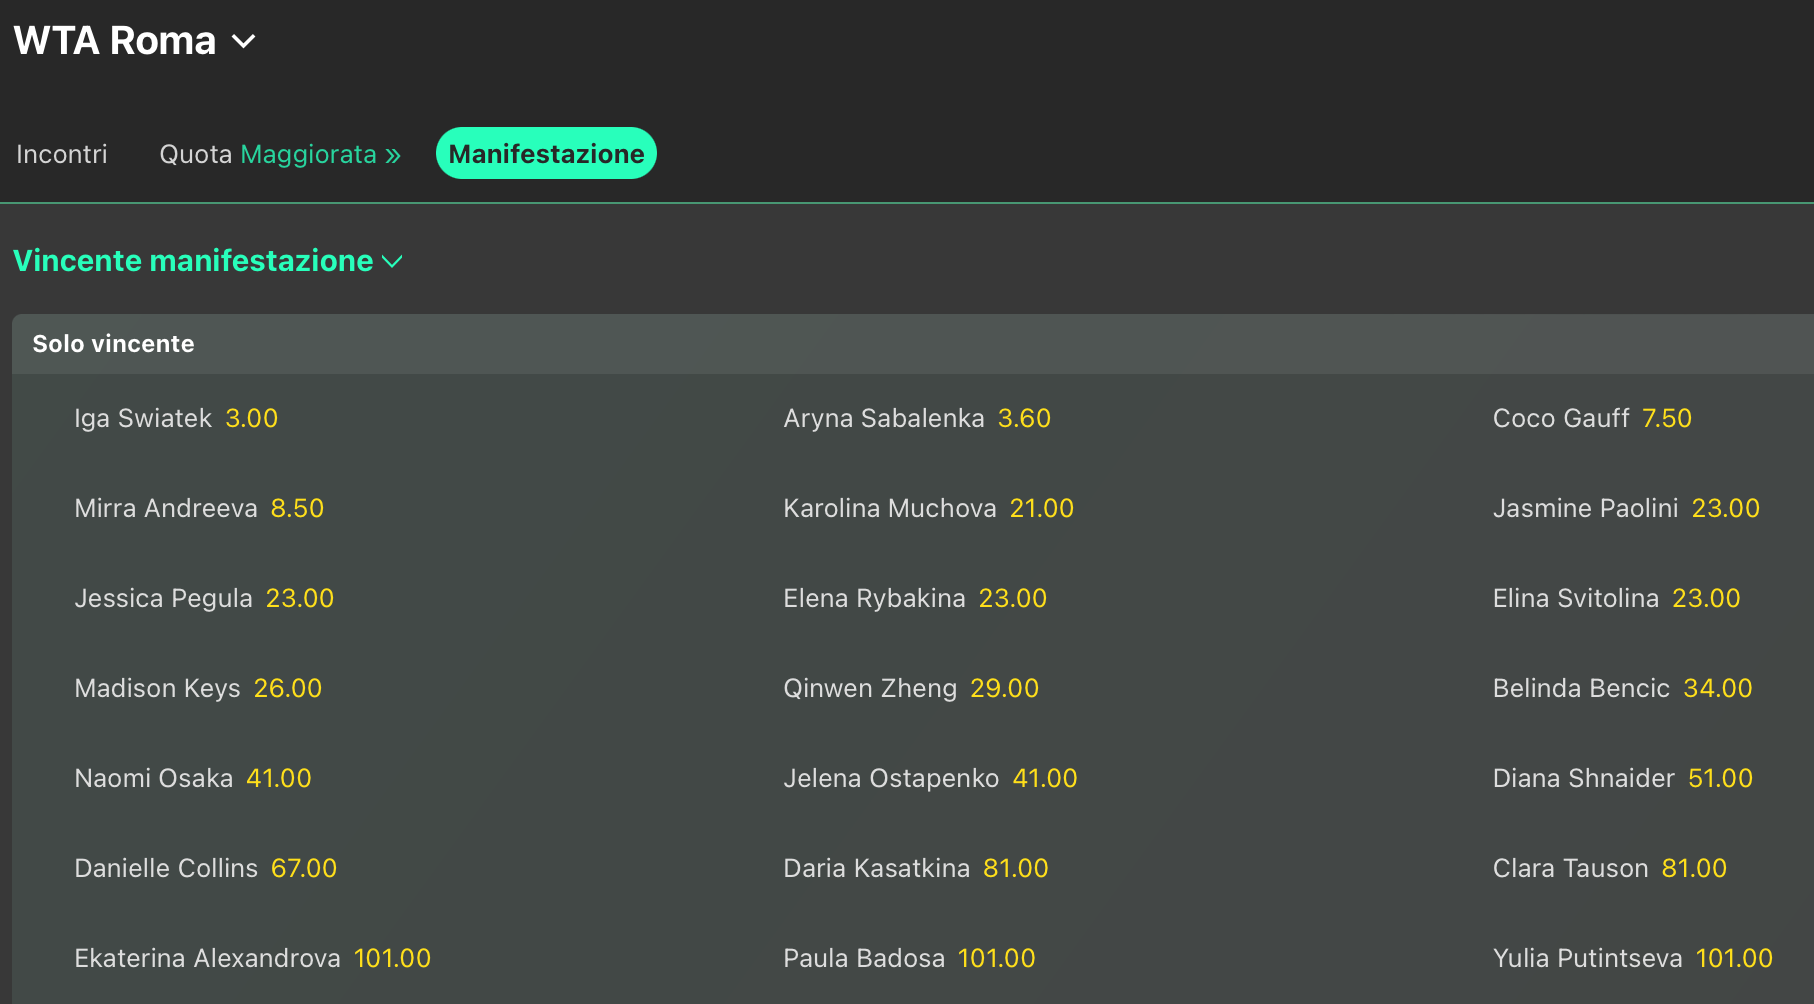Screen dimensions: 1814x1004
Task: Select Naomi Osaka at 41.00
Action: click(x=278, y=778)
